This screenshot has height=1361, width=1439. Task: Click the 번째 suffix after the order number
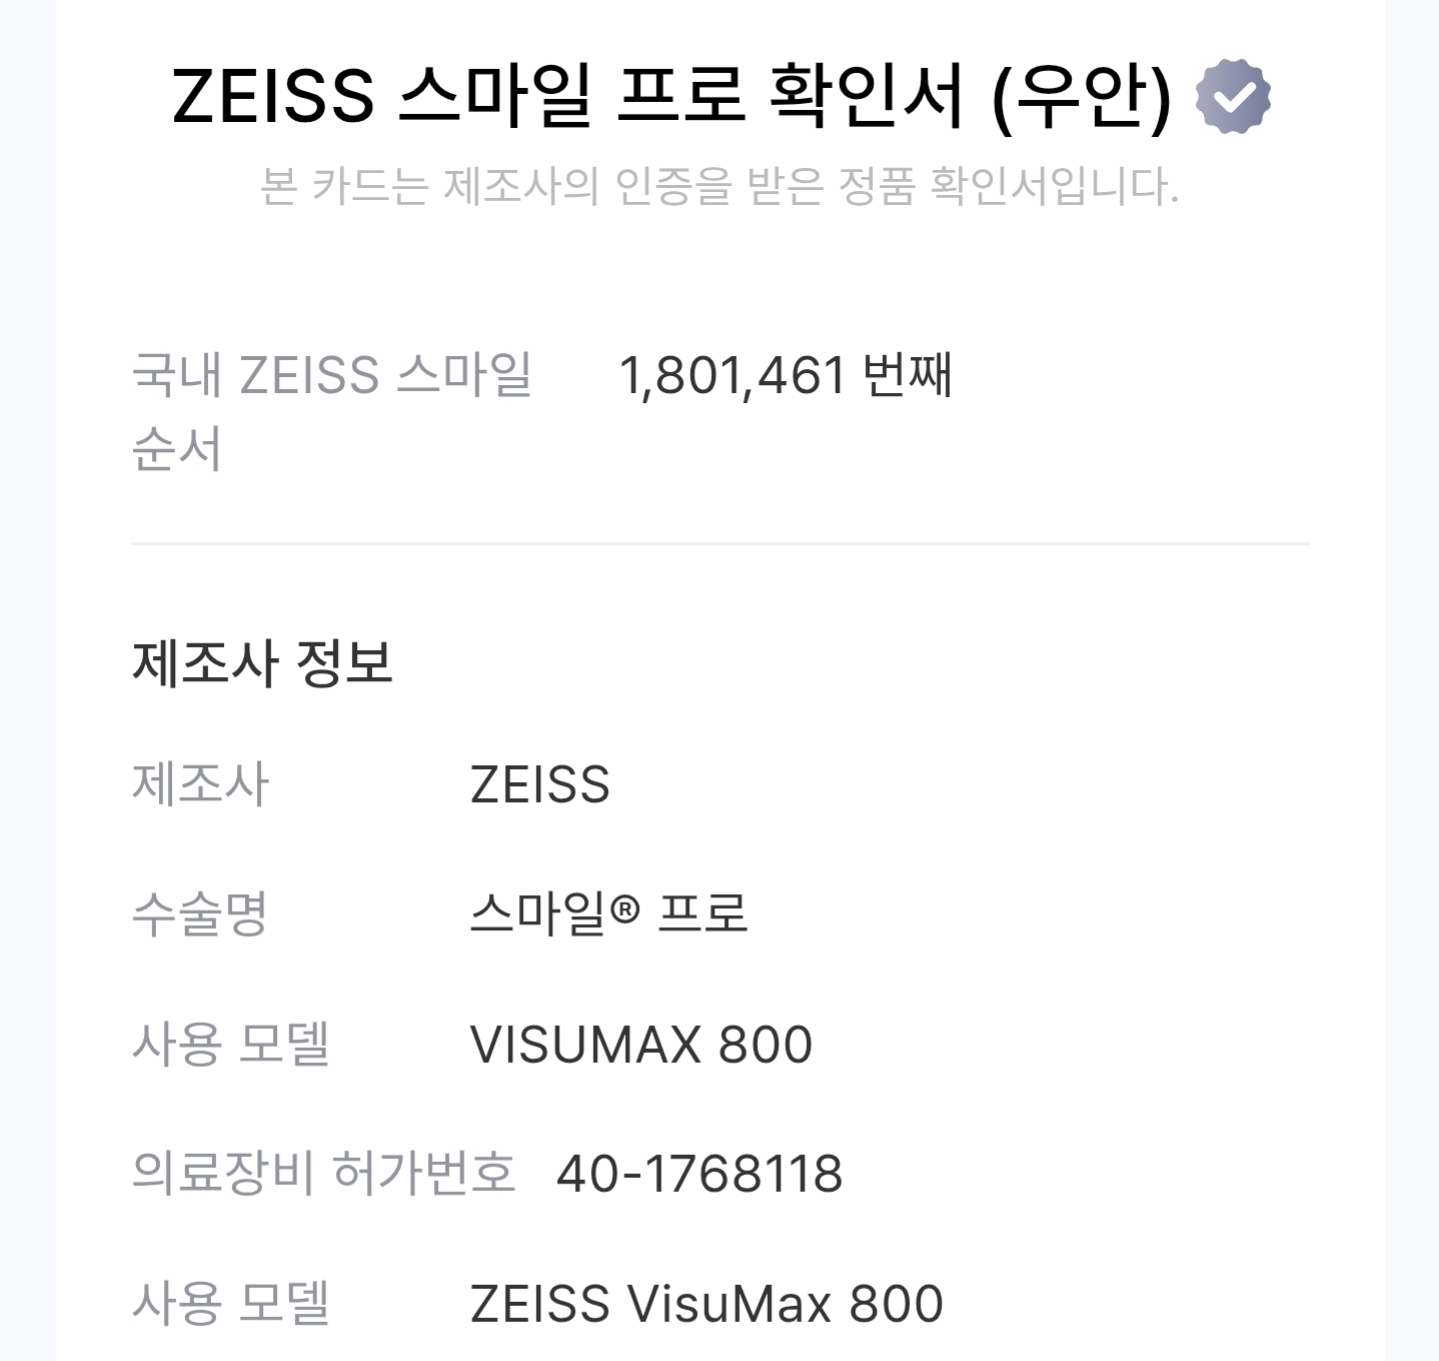pos(907,376)
